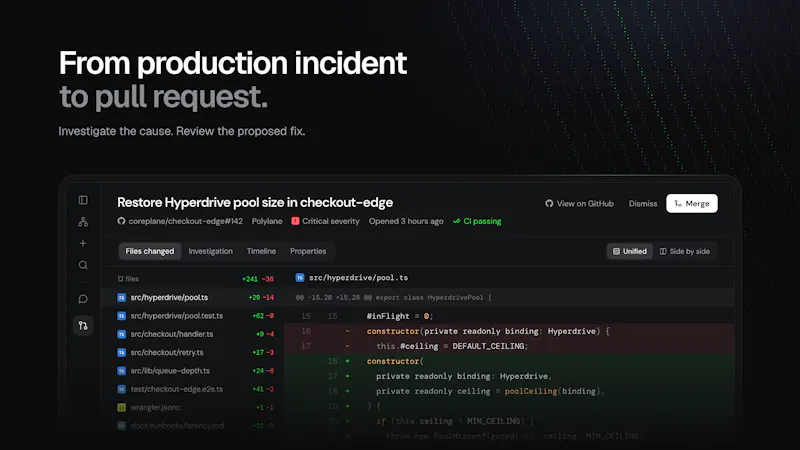Click the TS icon of src/checkout/handler.ts
800x450 pixels.
[121, 334]
